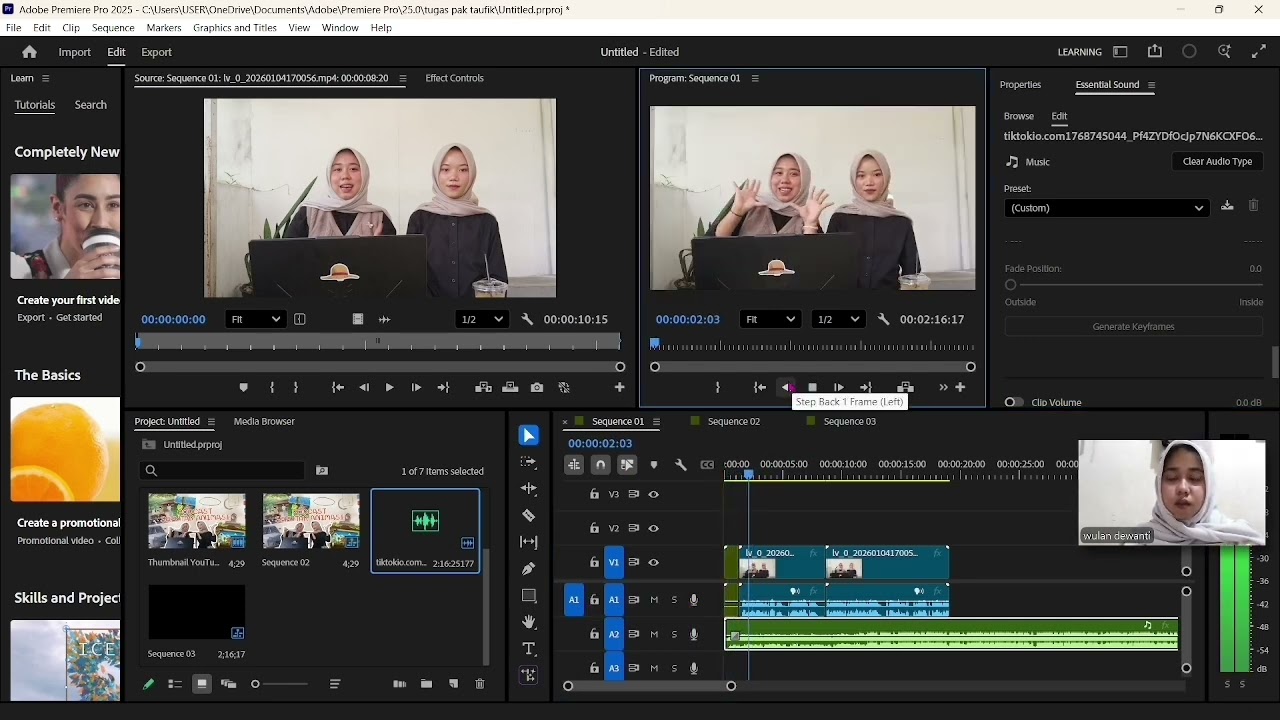This screenshot has height=720, width=1280.
Task: Solo track A2
Action: [x=674, y=634]
